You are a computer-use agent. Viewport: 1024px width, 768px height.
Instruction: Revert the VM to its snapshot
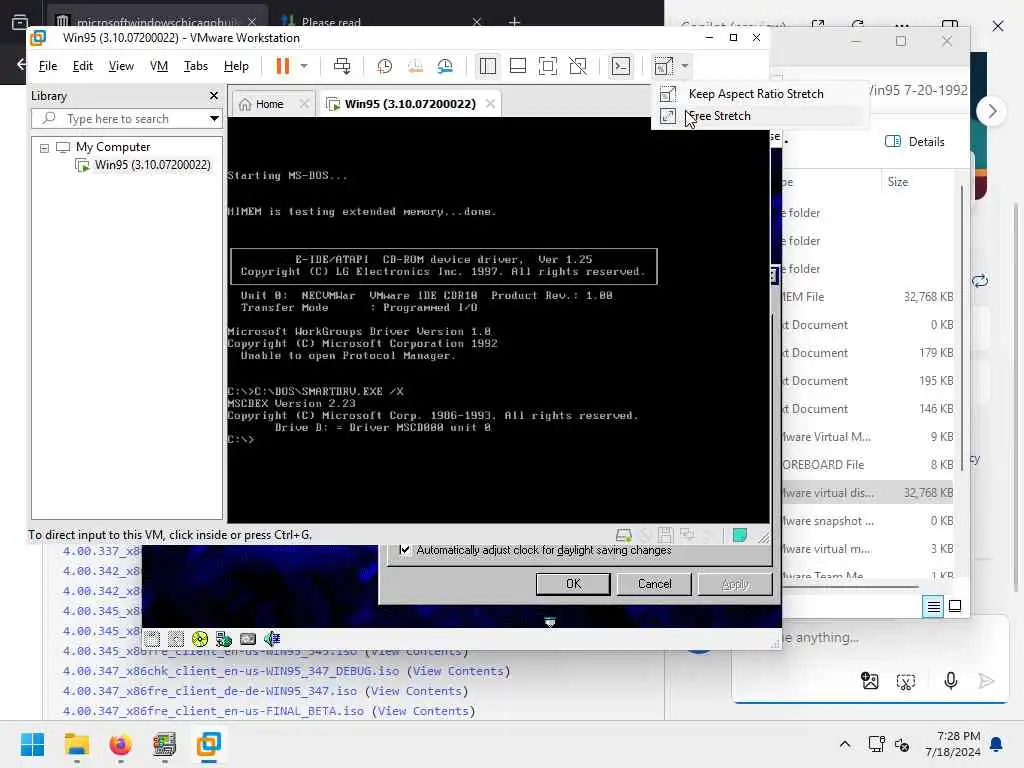(x=415, y=66)
